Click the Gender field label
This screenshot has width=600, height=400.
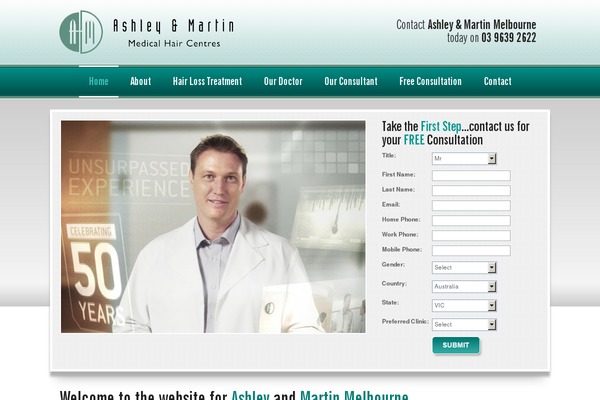pyautogui.click(x=393, y=264)
